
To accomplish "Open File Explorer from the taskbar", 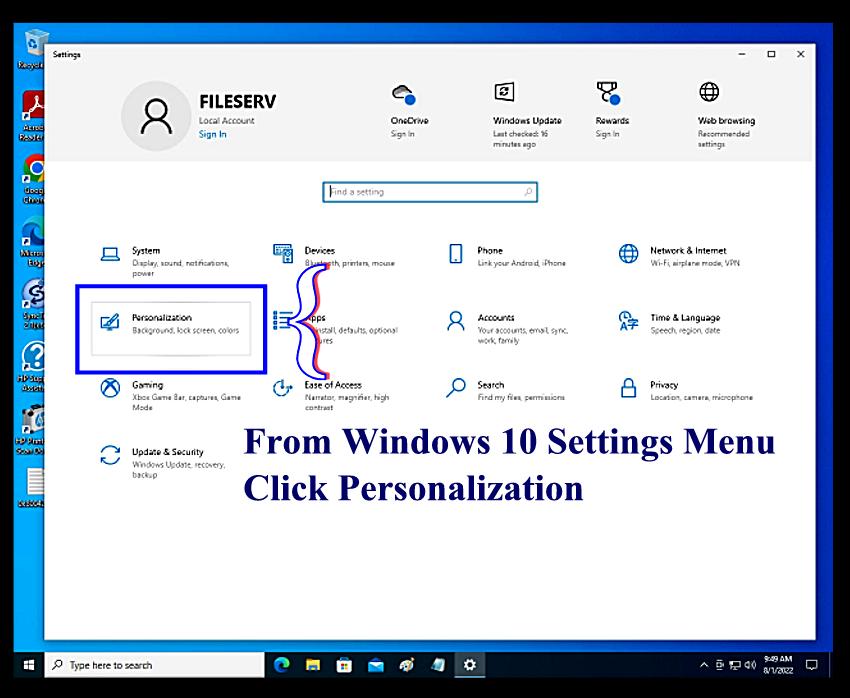I will pos(313,665).
